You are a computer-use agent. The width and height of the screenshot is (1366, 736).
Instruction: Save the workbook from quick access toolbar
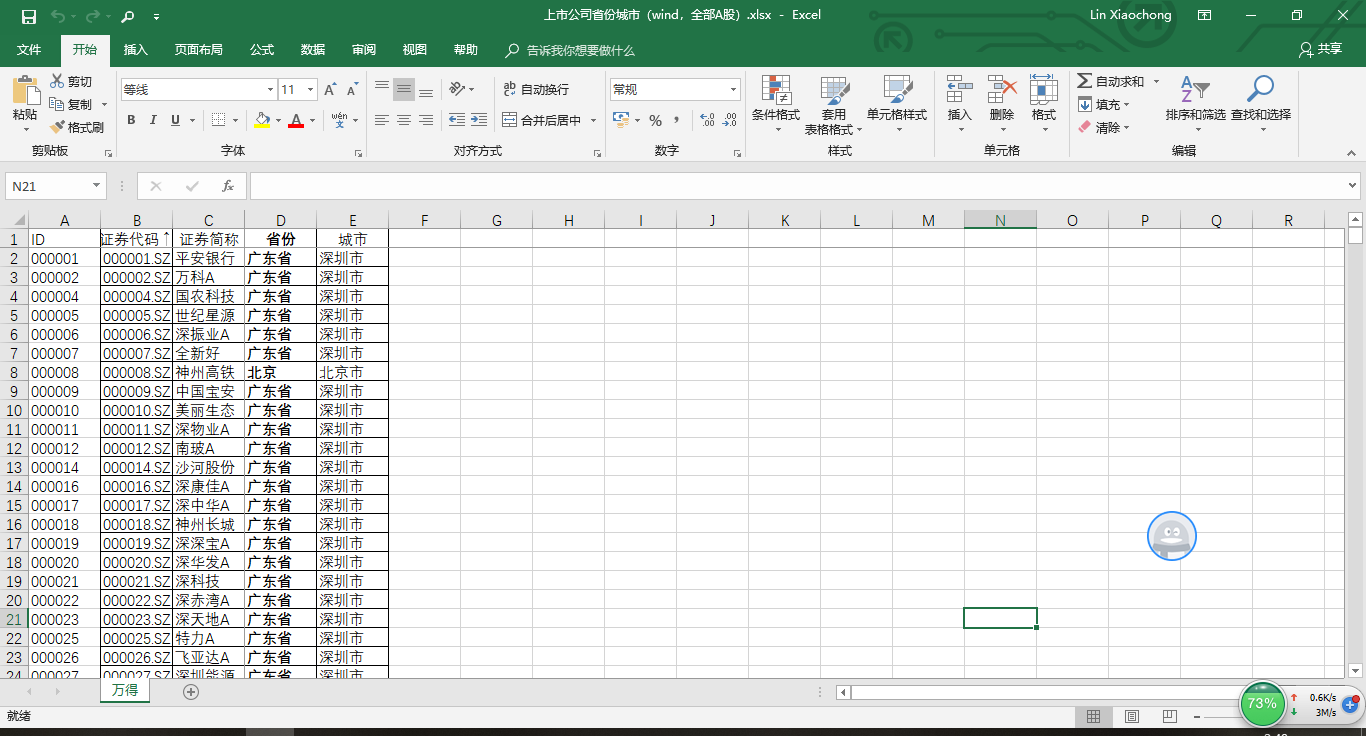click(x=28, y=16)
